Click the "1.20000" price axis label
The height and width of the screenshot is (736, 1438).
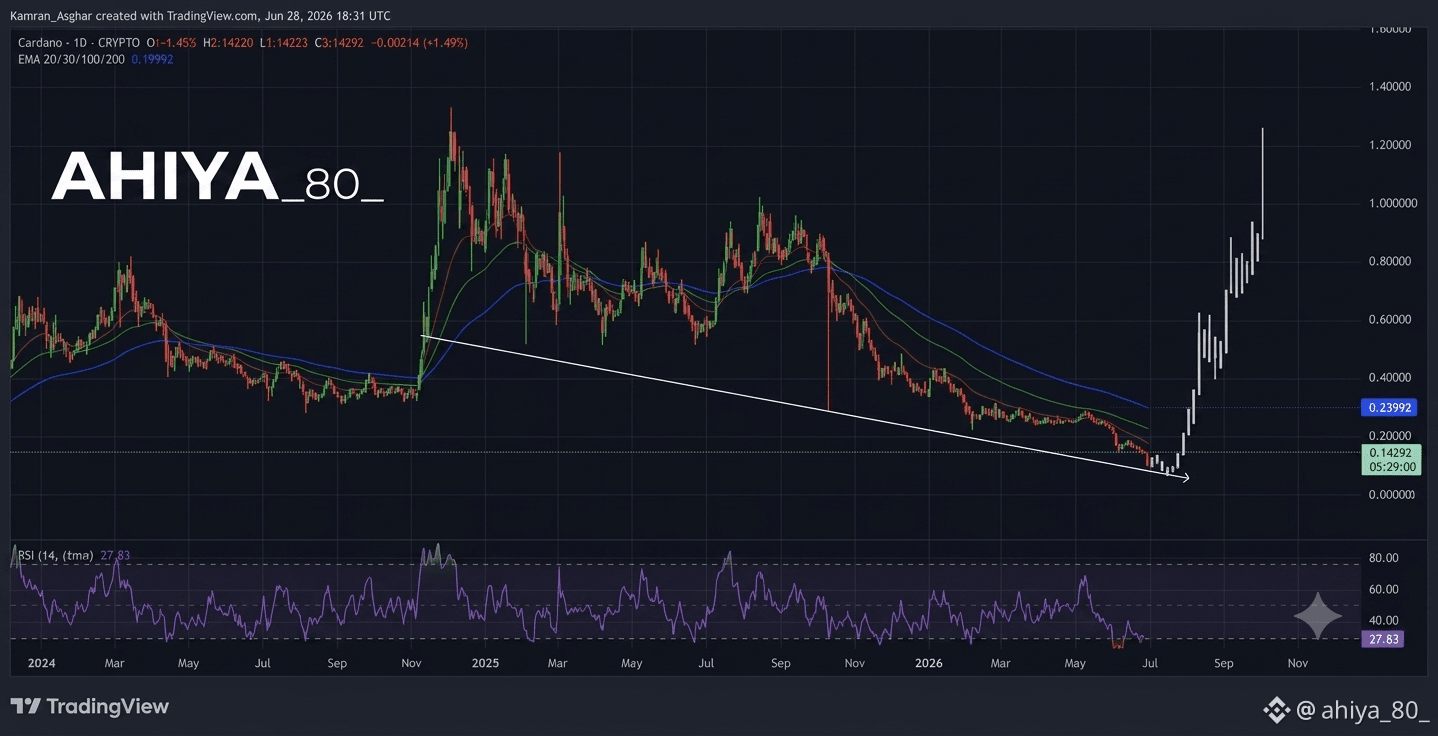coord(1390,145)
